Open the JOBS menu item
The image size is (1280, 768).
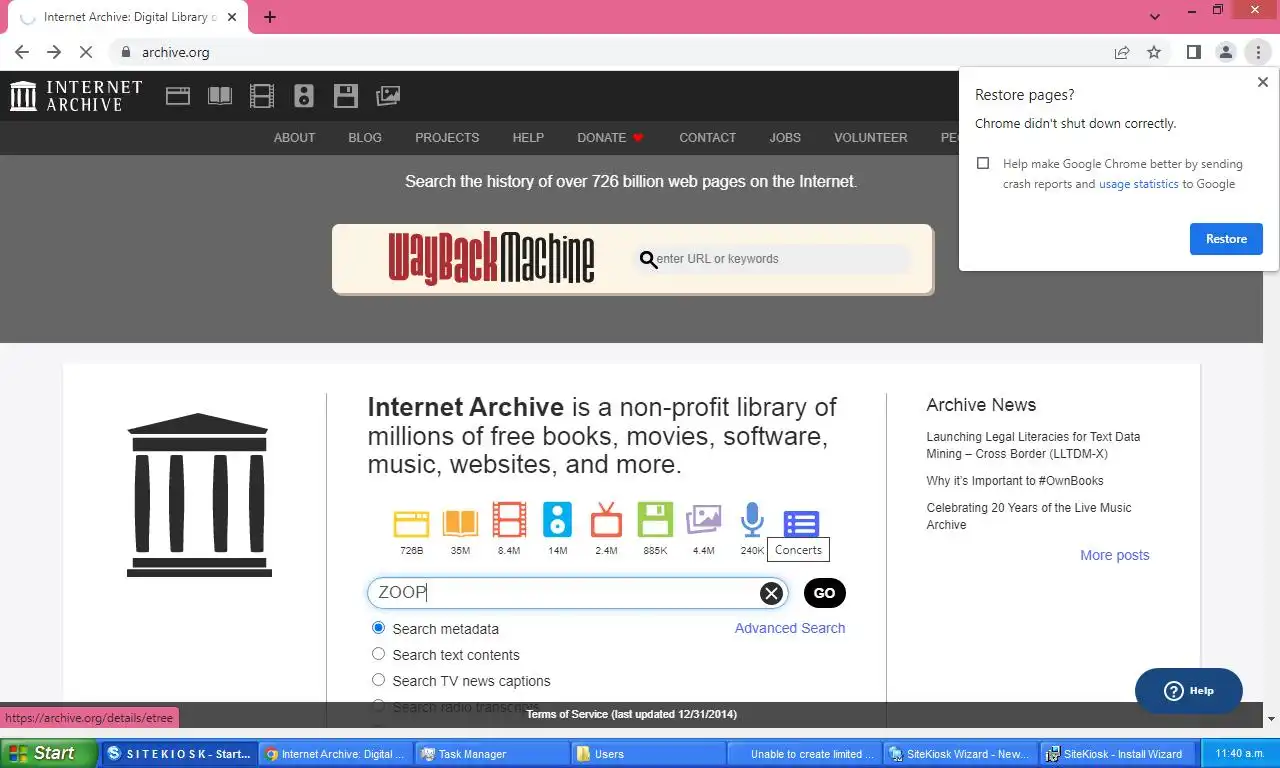(x=785, y=138)
